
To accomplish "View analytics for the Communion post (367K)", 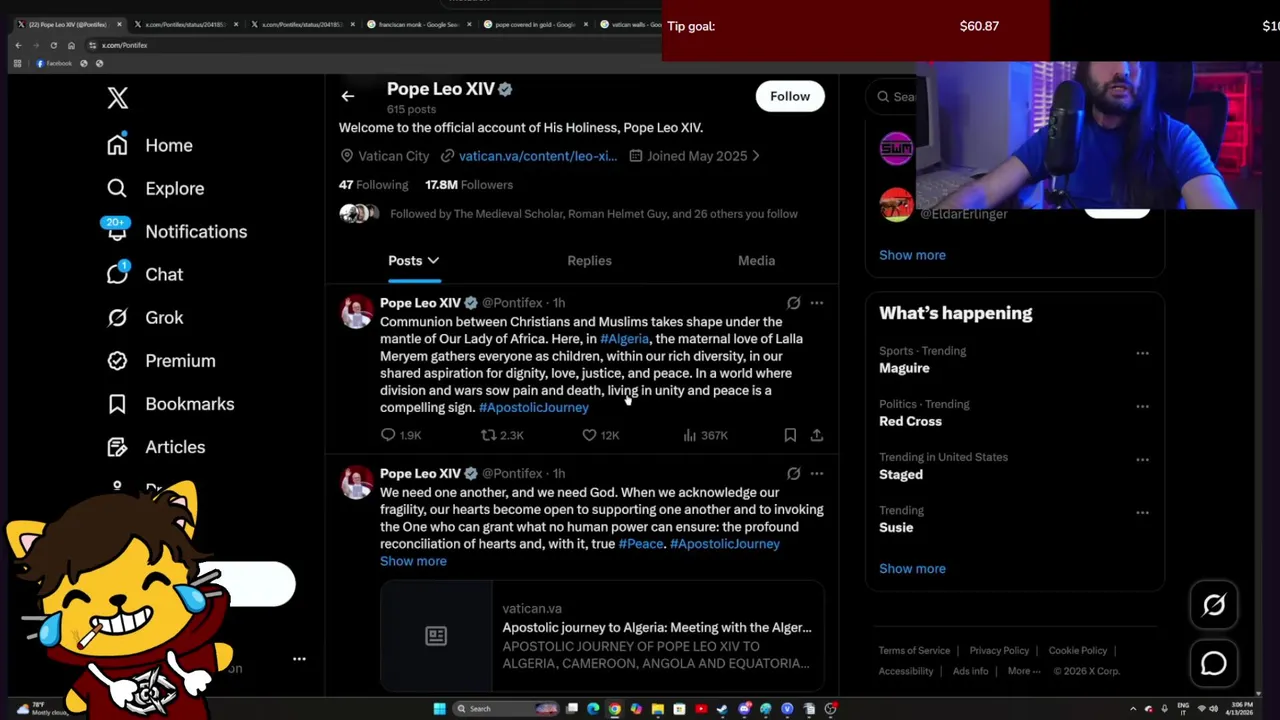I will click(x=705, y=435).
